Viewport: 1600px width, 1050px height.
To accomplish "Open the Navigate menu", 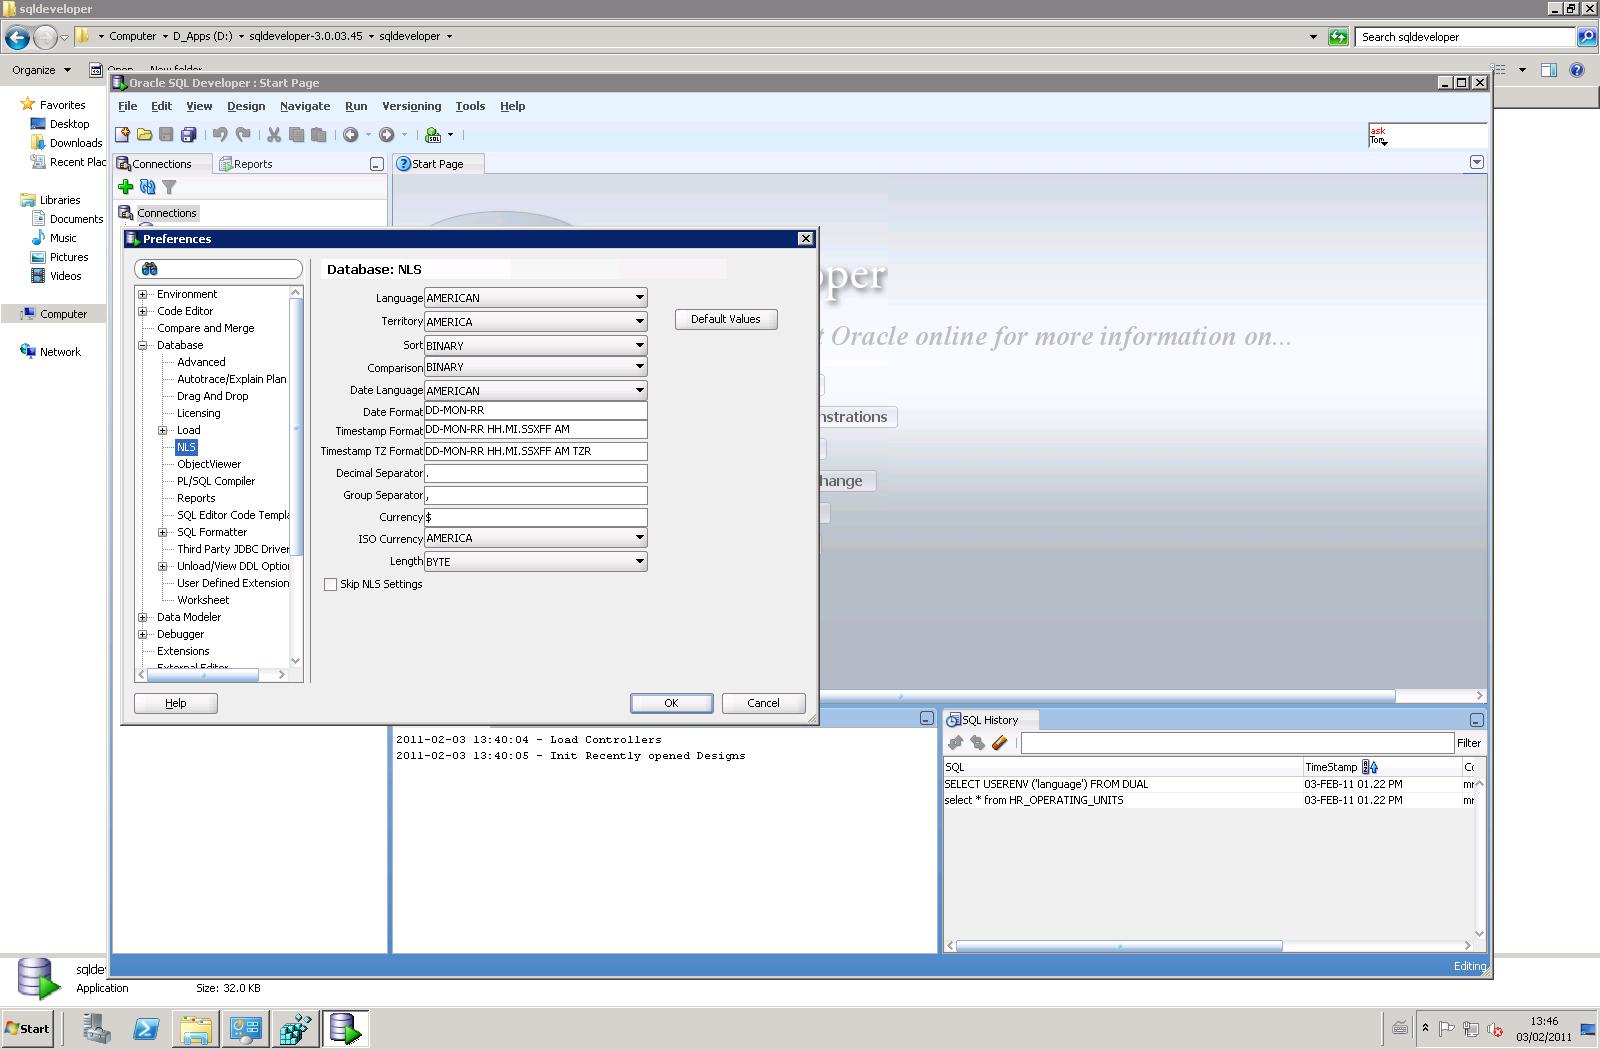I will click(x=305, y=106).
